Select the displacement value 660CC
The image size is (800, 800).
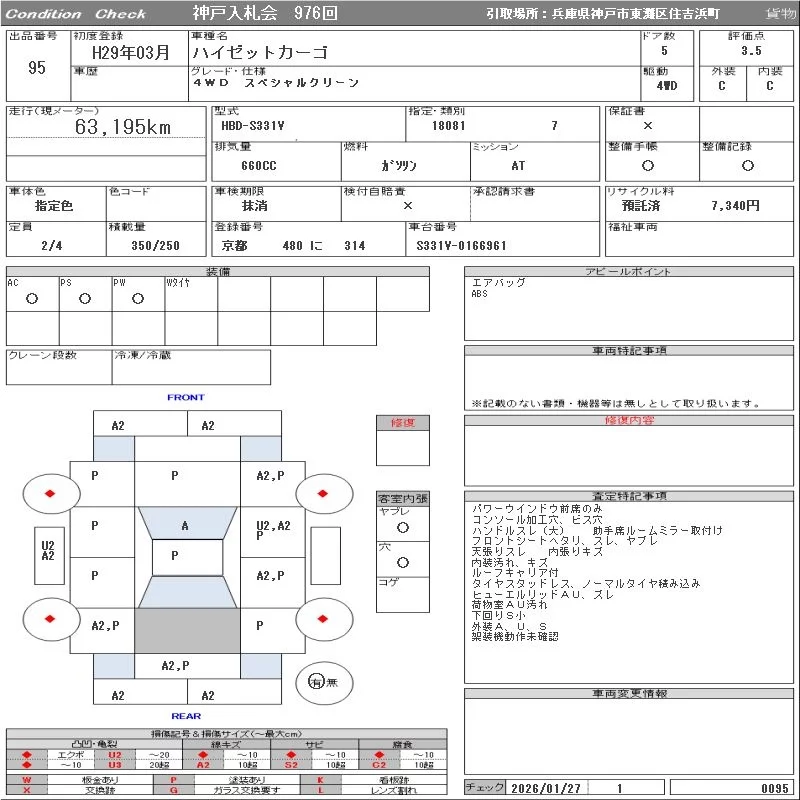pos(259,166)
